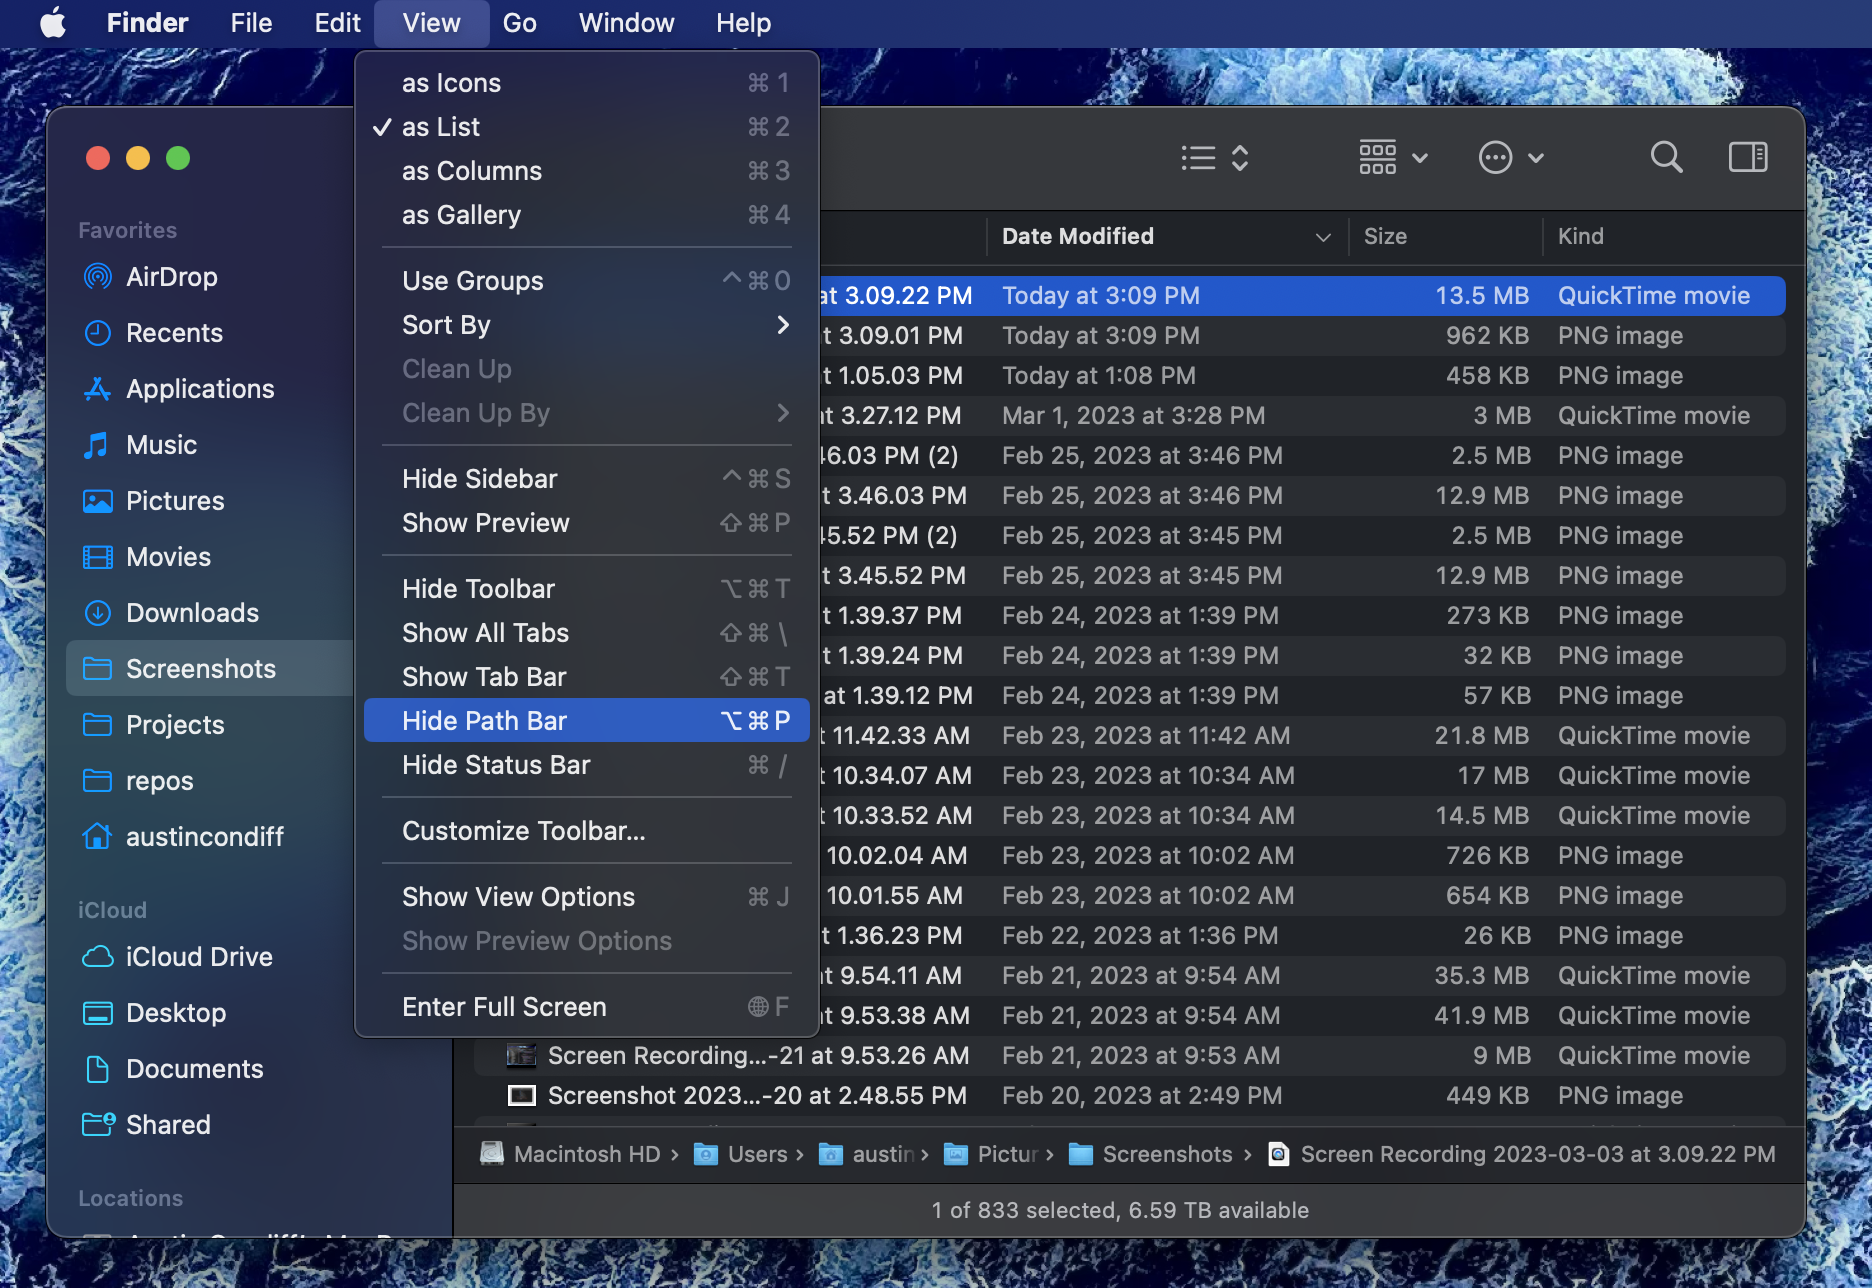Click the grouping icon in the toolbar
The width and height of the screenshot is (1872, 1288).
pos(1379,157)
